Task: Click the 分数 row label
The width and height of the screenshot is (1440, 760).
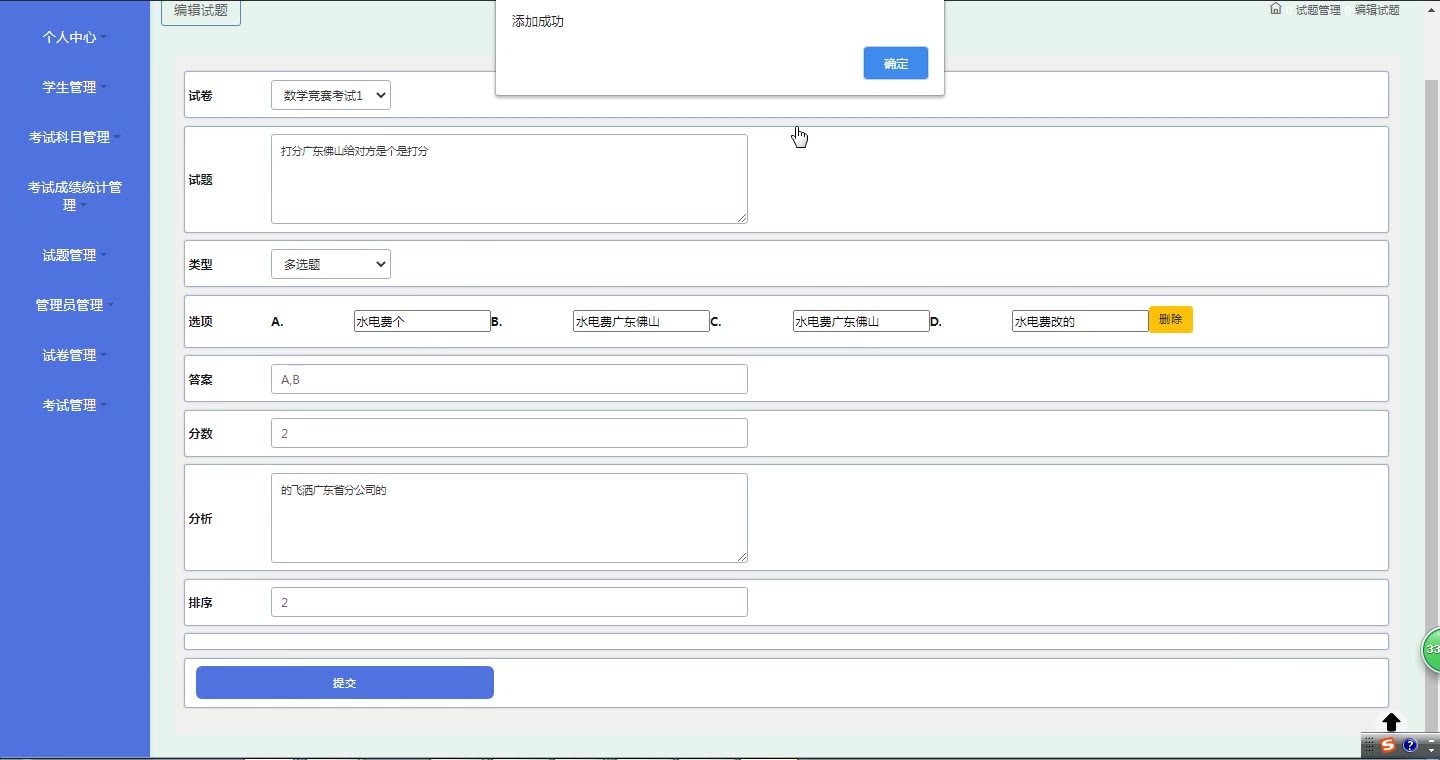Action: click(200, 433)
